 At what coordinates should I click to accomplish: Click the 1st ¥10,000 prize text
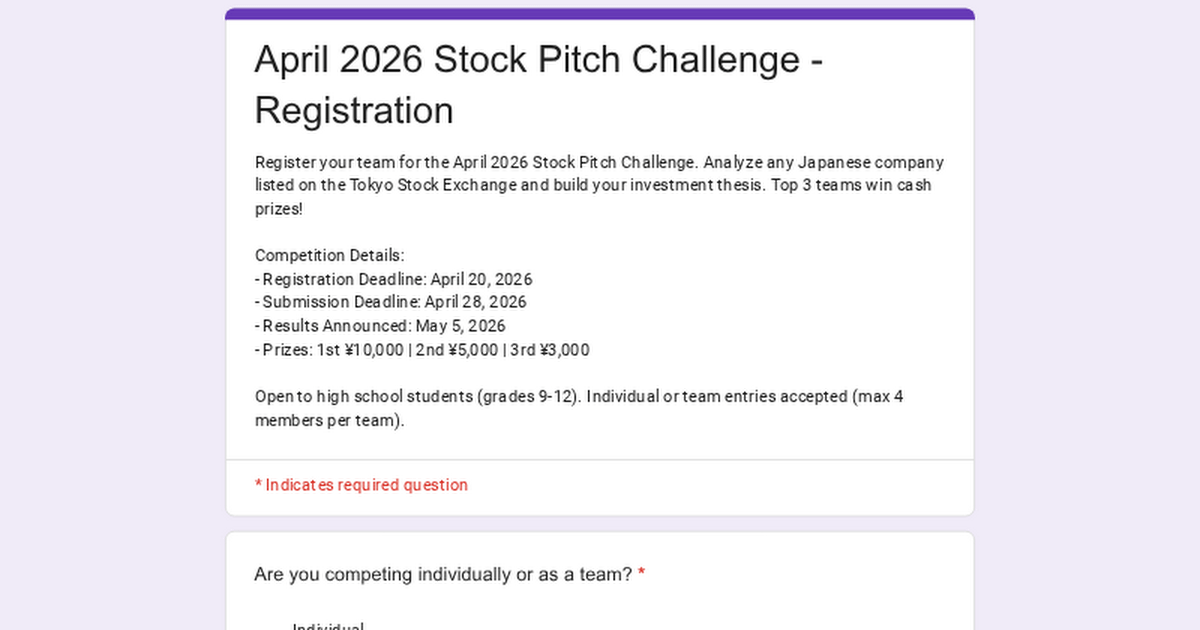pyautogui.click(x=360, y=350)
